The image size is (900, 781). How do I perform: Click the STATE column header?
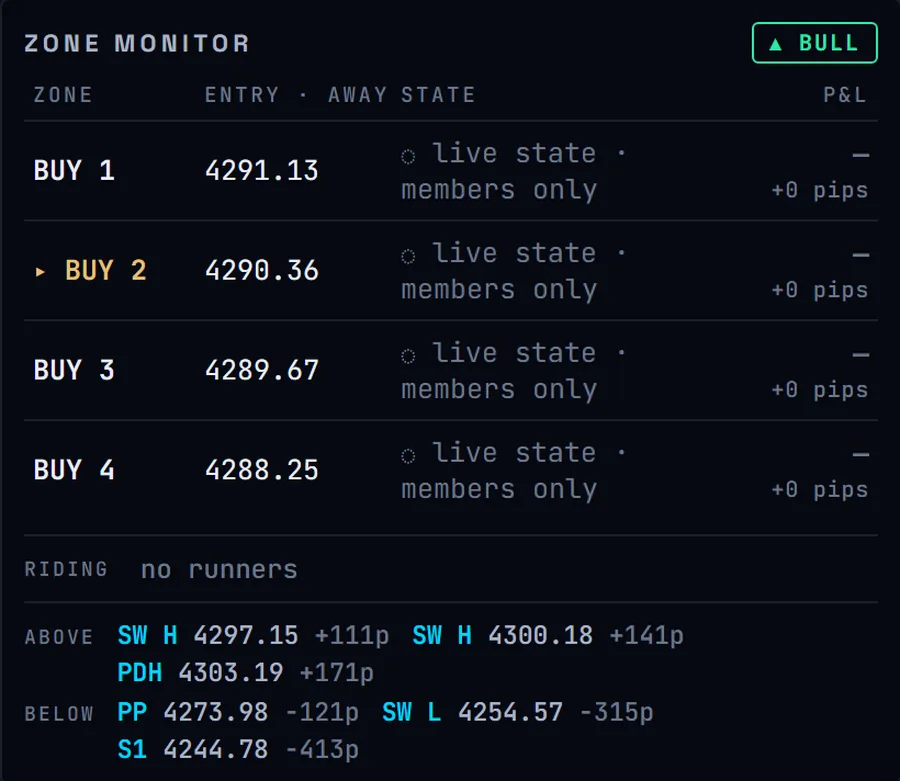point(438,95)
